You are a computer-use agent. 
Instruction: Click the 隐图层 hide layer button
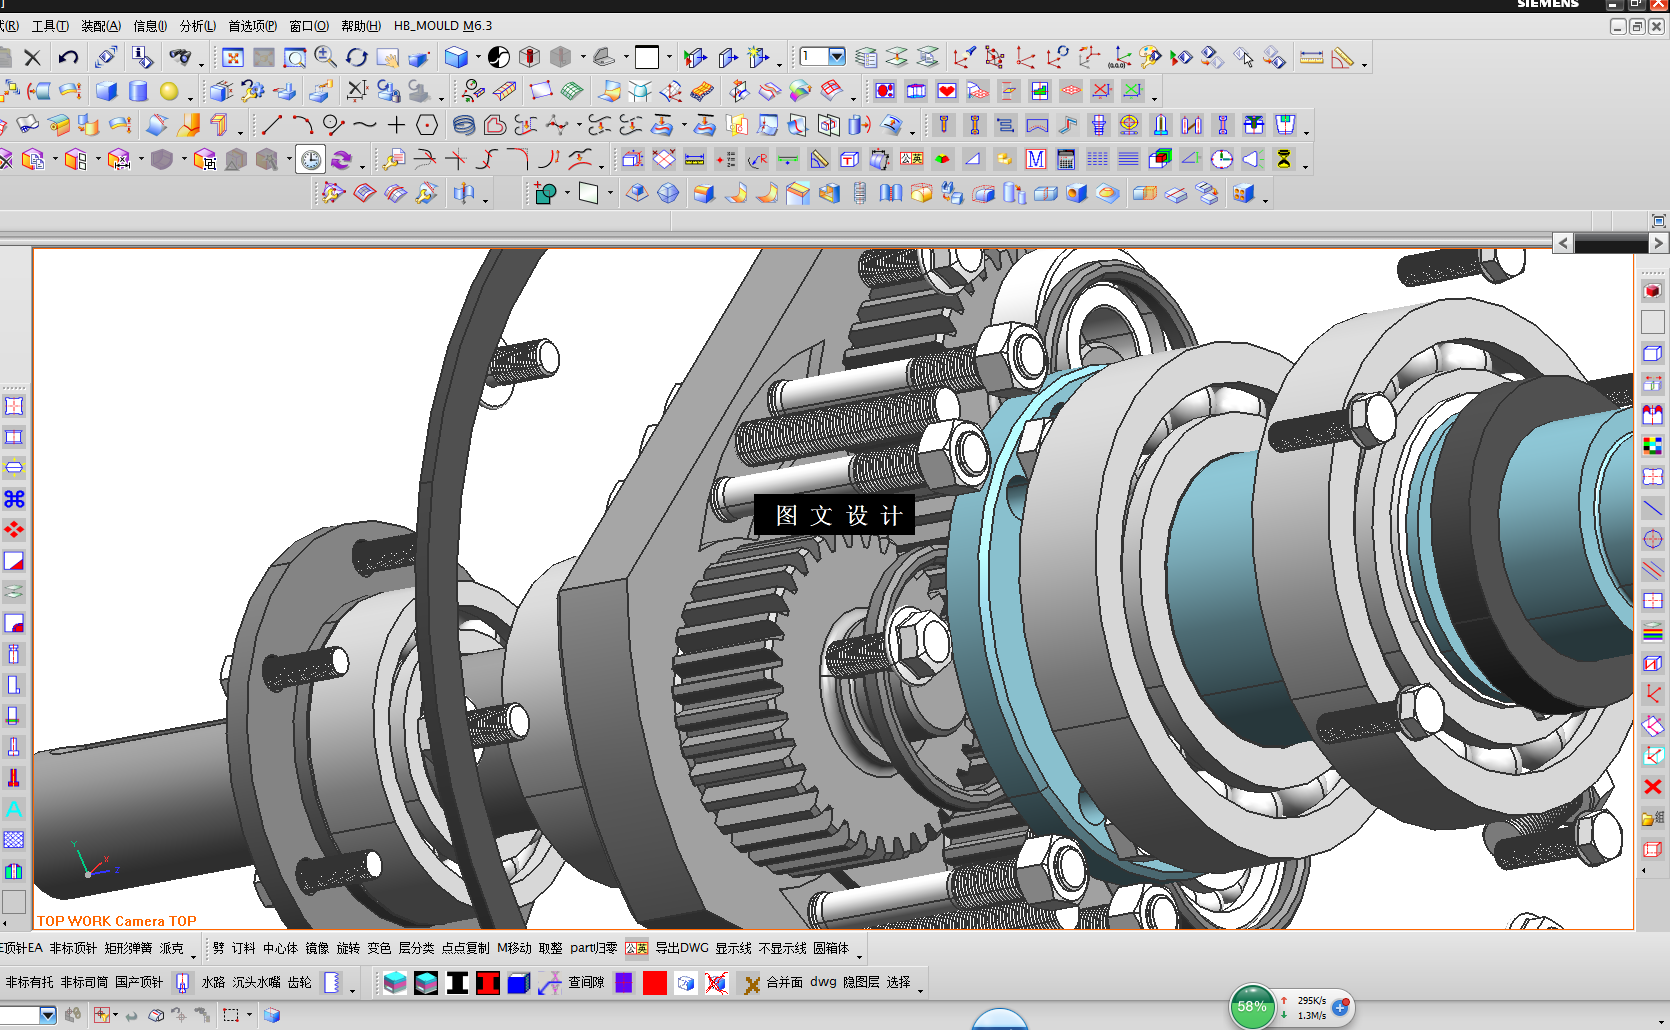point(861,983)
